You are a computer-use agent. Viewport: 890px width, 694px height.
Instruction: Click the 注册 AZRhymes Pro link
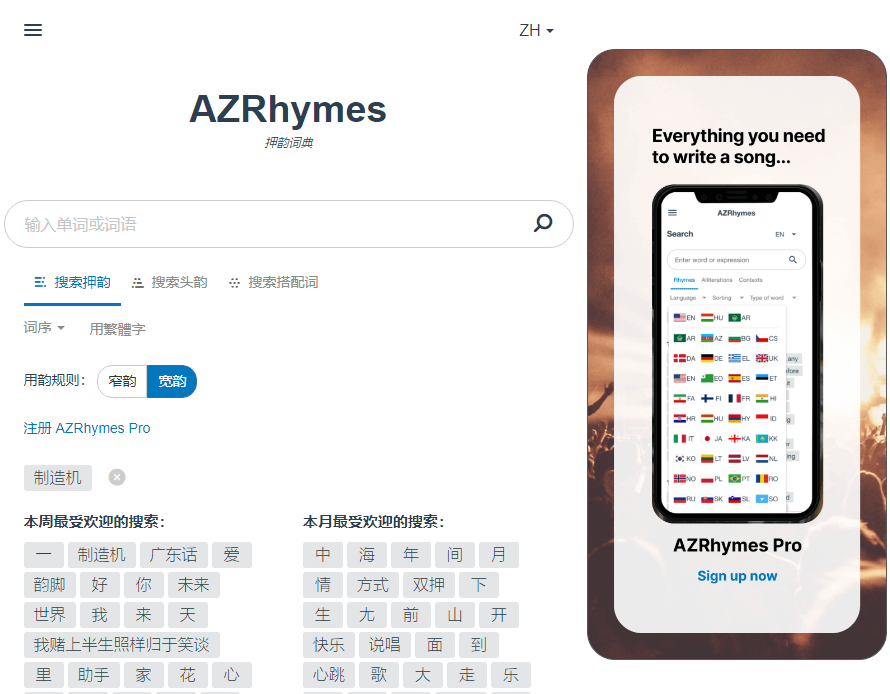point(87,428)
